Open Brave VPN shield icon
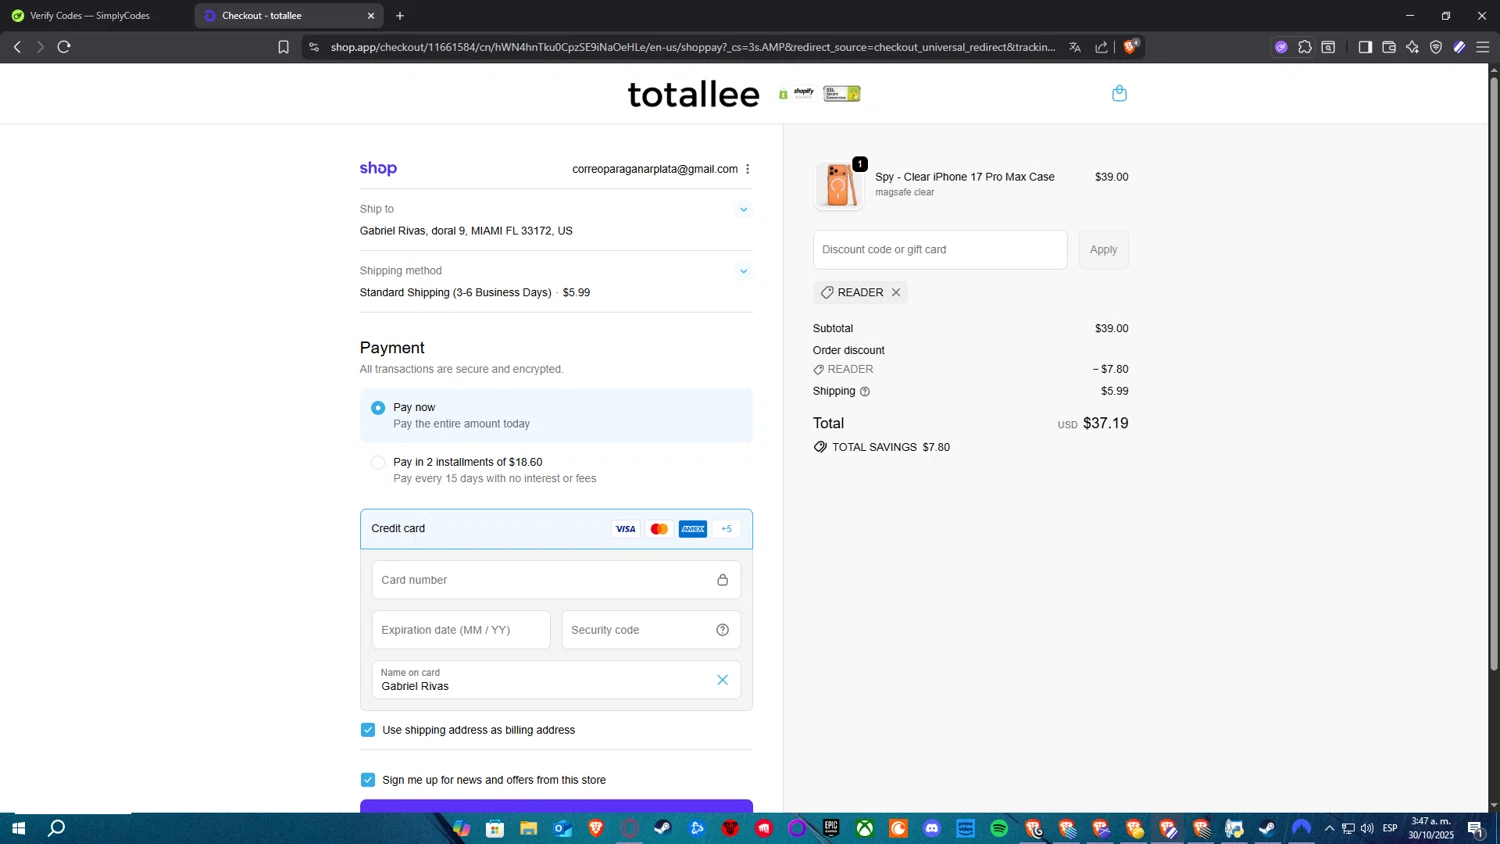 pos(1436,47)
